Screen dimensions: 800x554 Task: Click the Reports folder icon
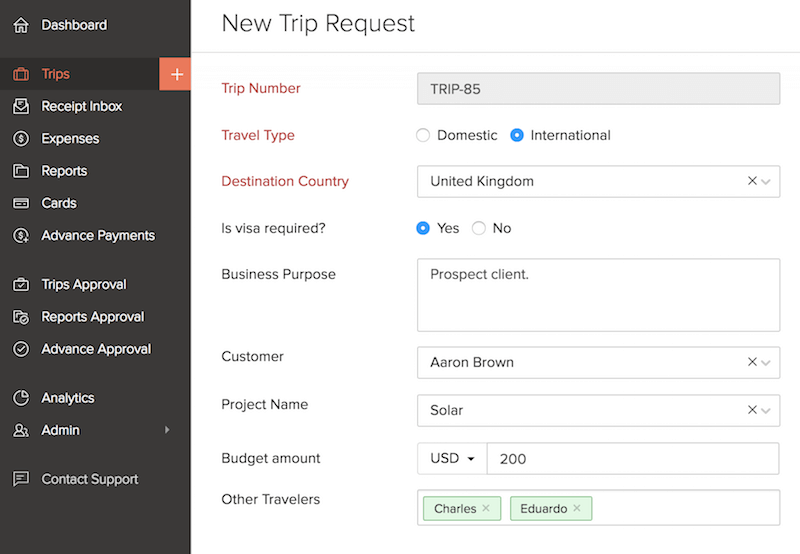21,171
